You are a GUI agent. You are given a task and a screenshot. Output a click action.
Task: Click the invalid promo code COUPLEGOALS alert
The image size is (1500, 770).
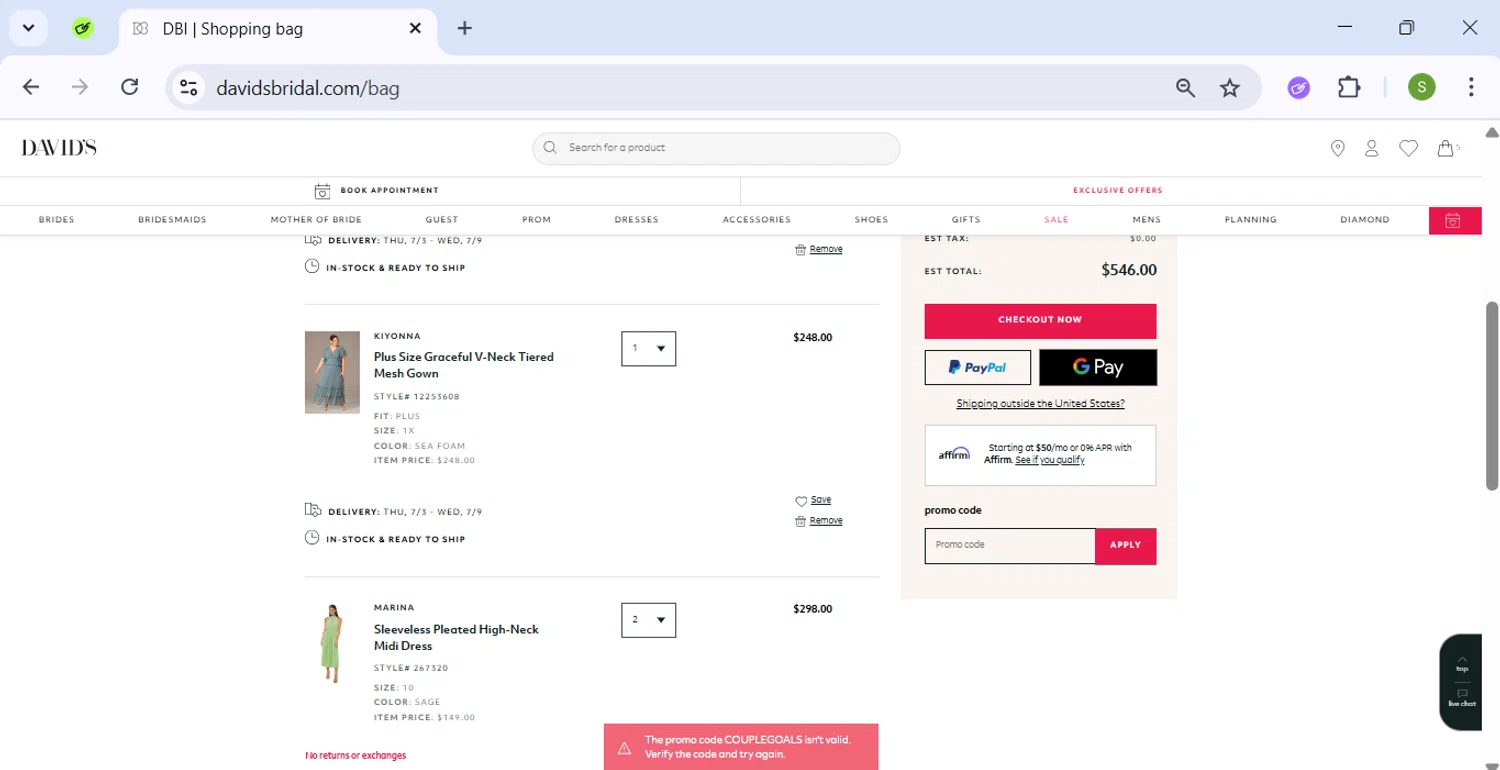[741, 747]
